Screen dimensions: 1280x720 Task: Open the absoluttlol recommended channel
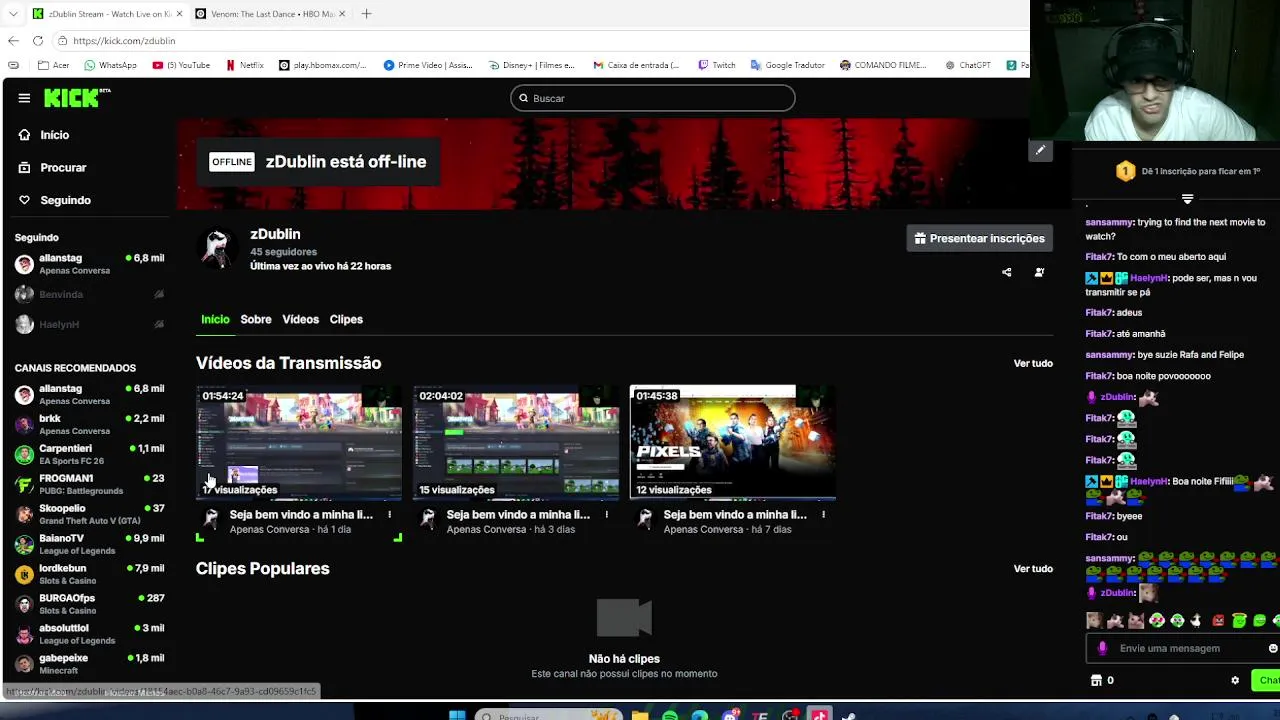89,634
